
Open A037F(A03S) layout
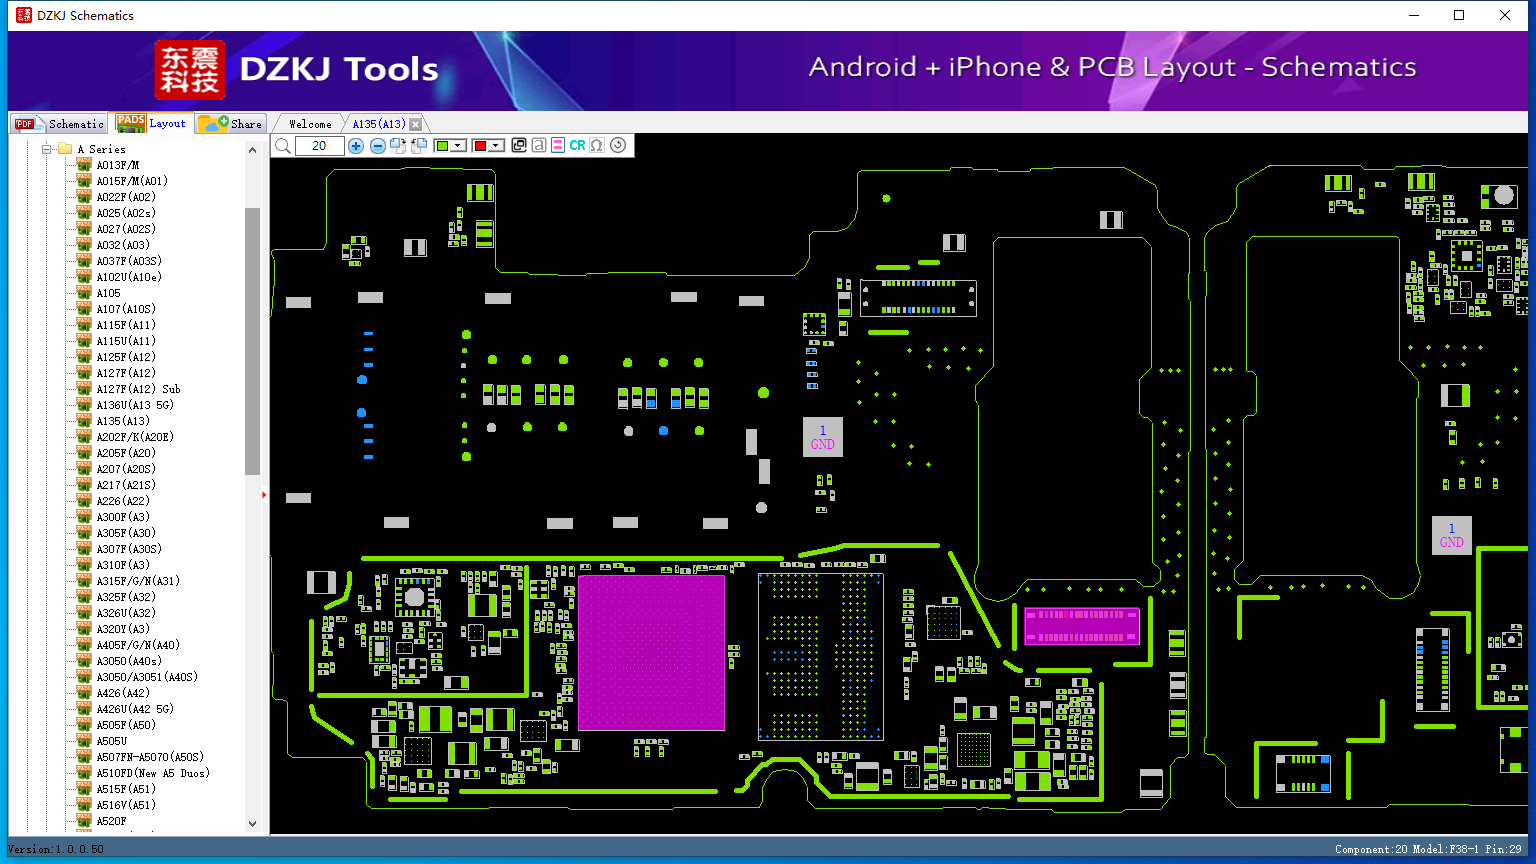[x=129, y=261]
